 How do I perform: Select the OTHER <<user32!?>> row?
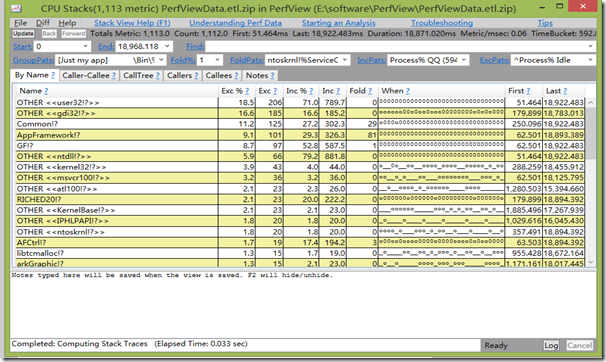[300, 102]
